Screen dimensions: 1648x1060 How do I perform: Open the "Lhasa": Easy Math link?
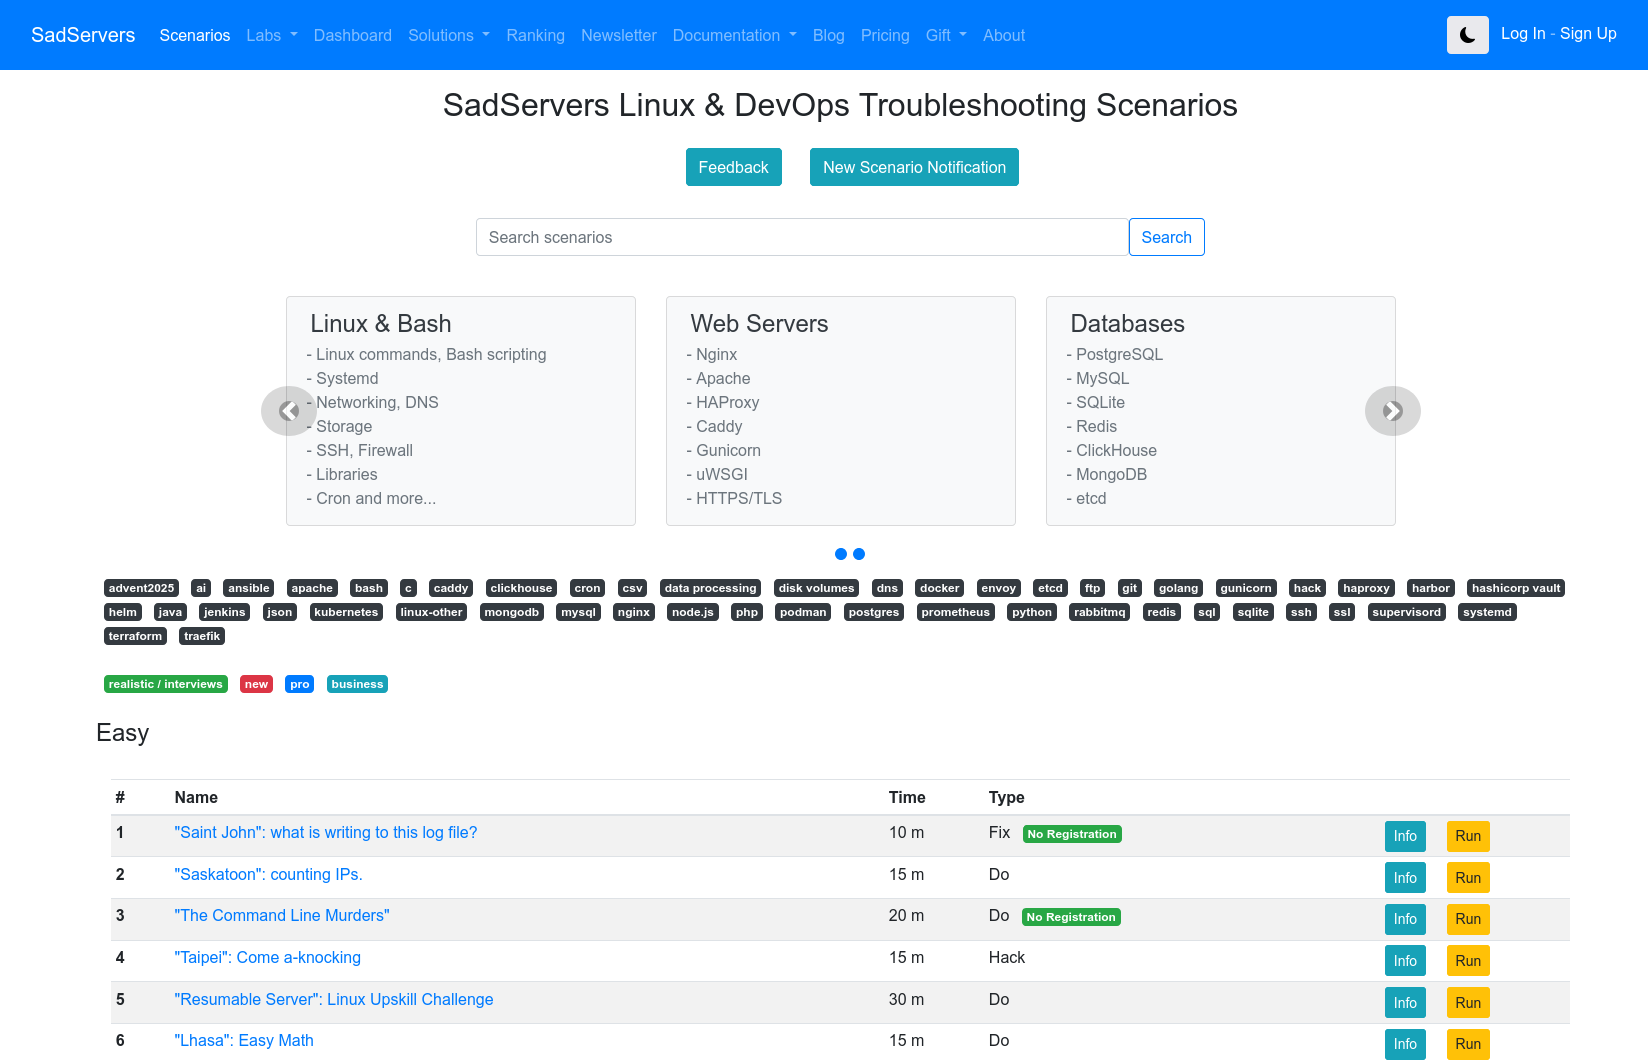point(244,1041)
